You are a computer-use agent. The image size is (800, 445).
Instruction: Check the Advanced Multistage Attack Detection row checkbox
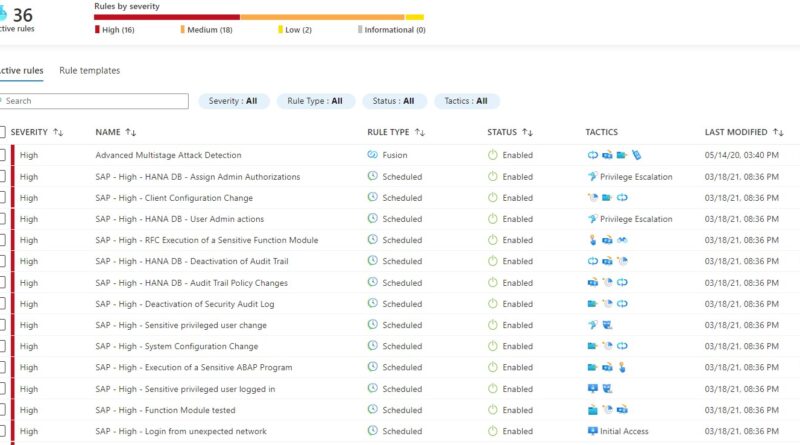click(x=2, y=155)
